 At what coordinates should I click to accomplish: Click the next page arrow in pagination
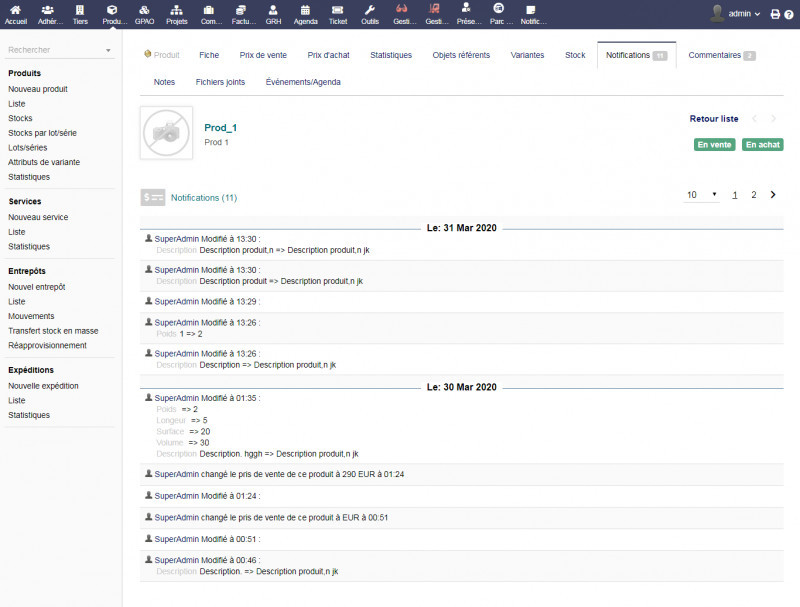pos(773,195)
